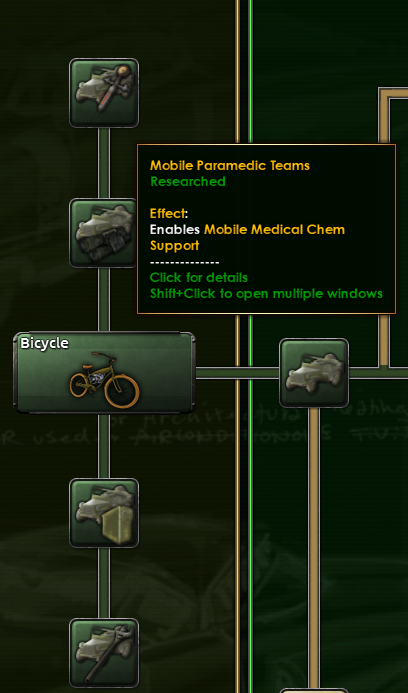Viewport: 408px width, 693px height.
Task: Click the bicycle picture in the Bicycle box
Action: tap(104, 380)
